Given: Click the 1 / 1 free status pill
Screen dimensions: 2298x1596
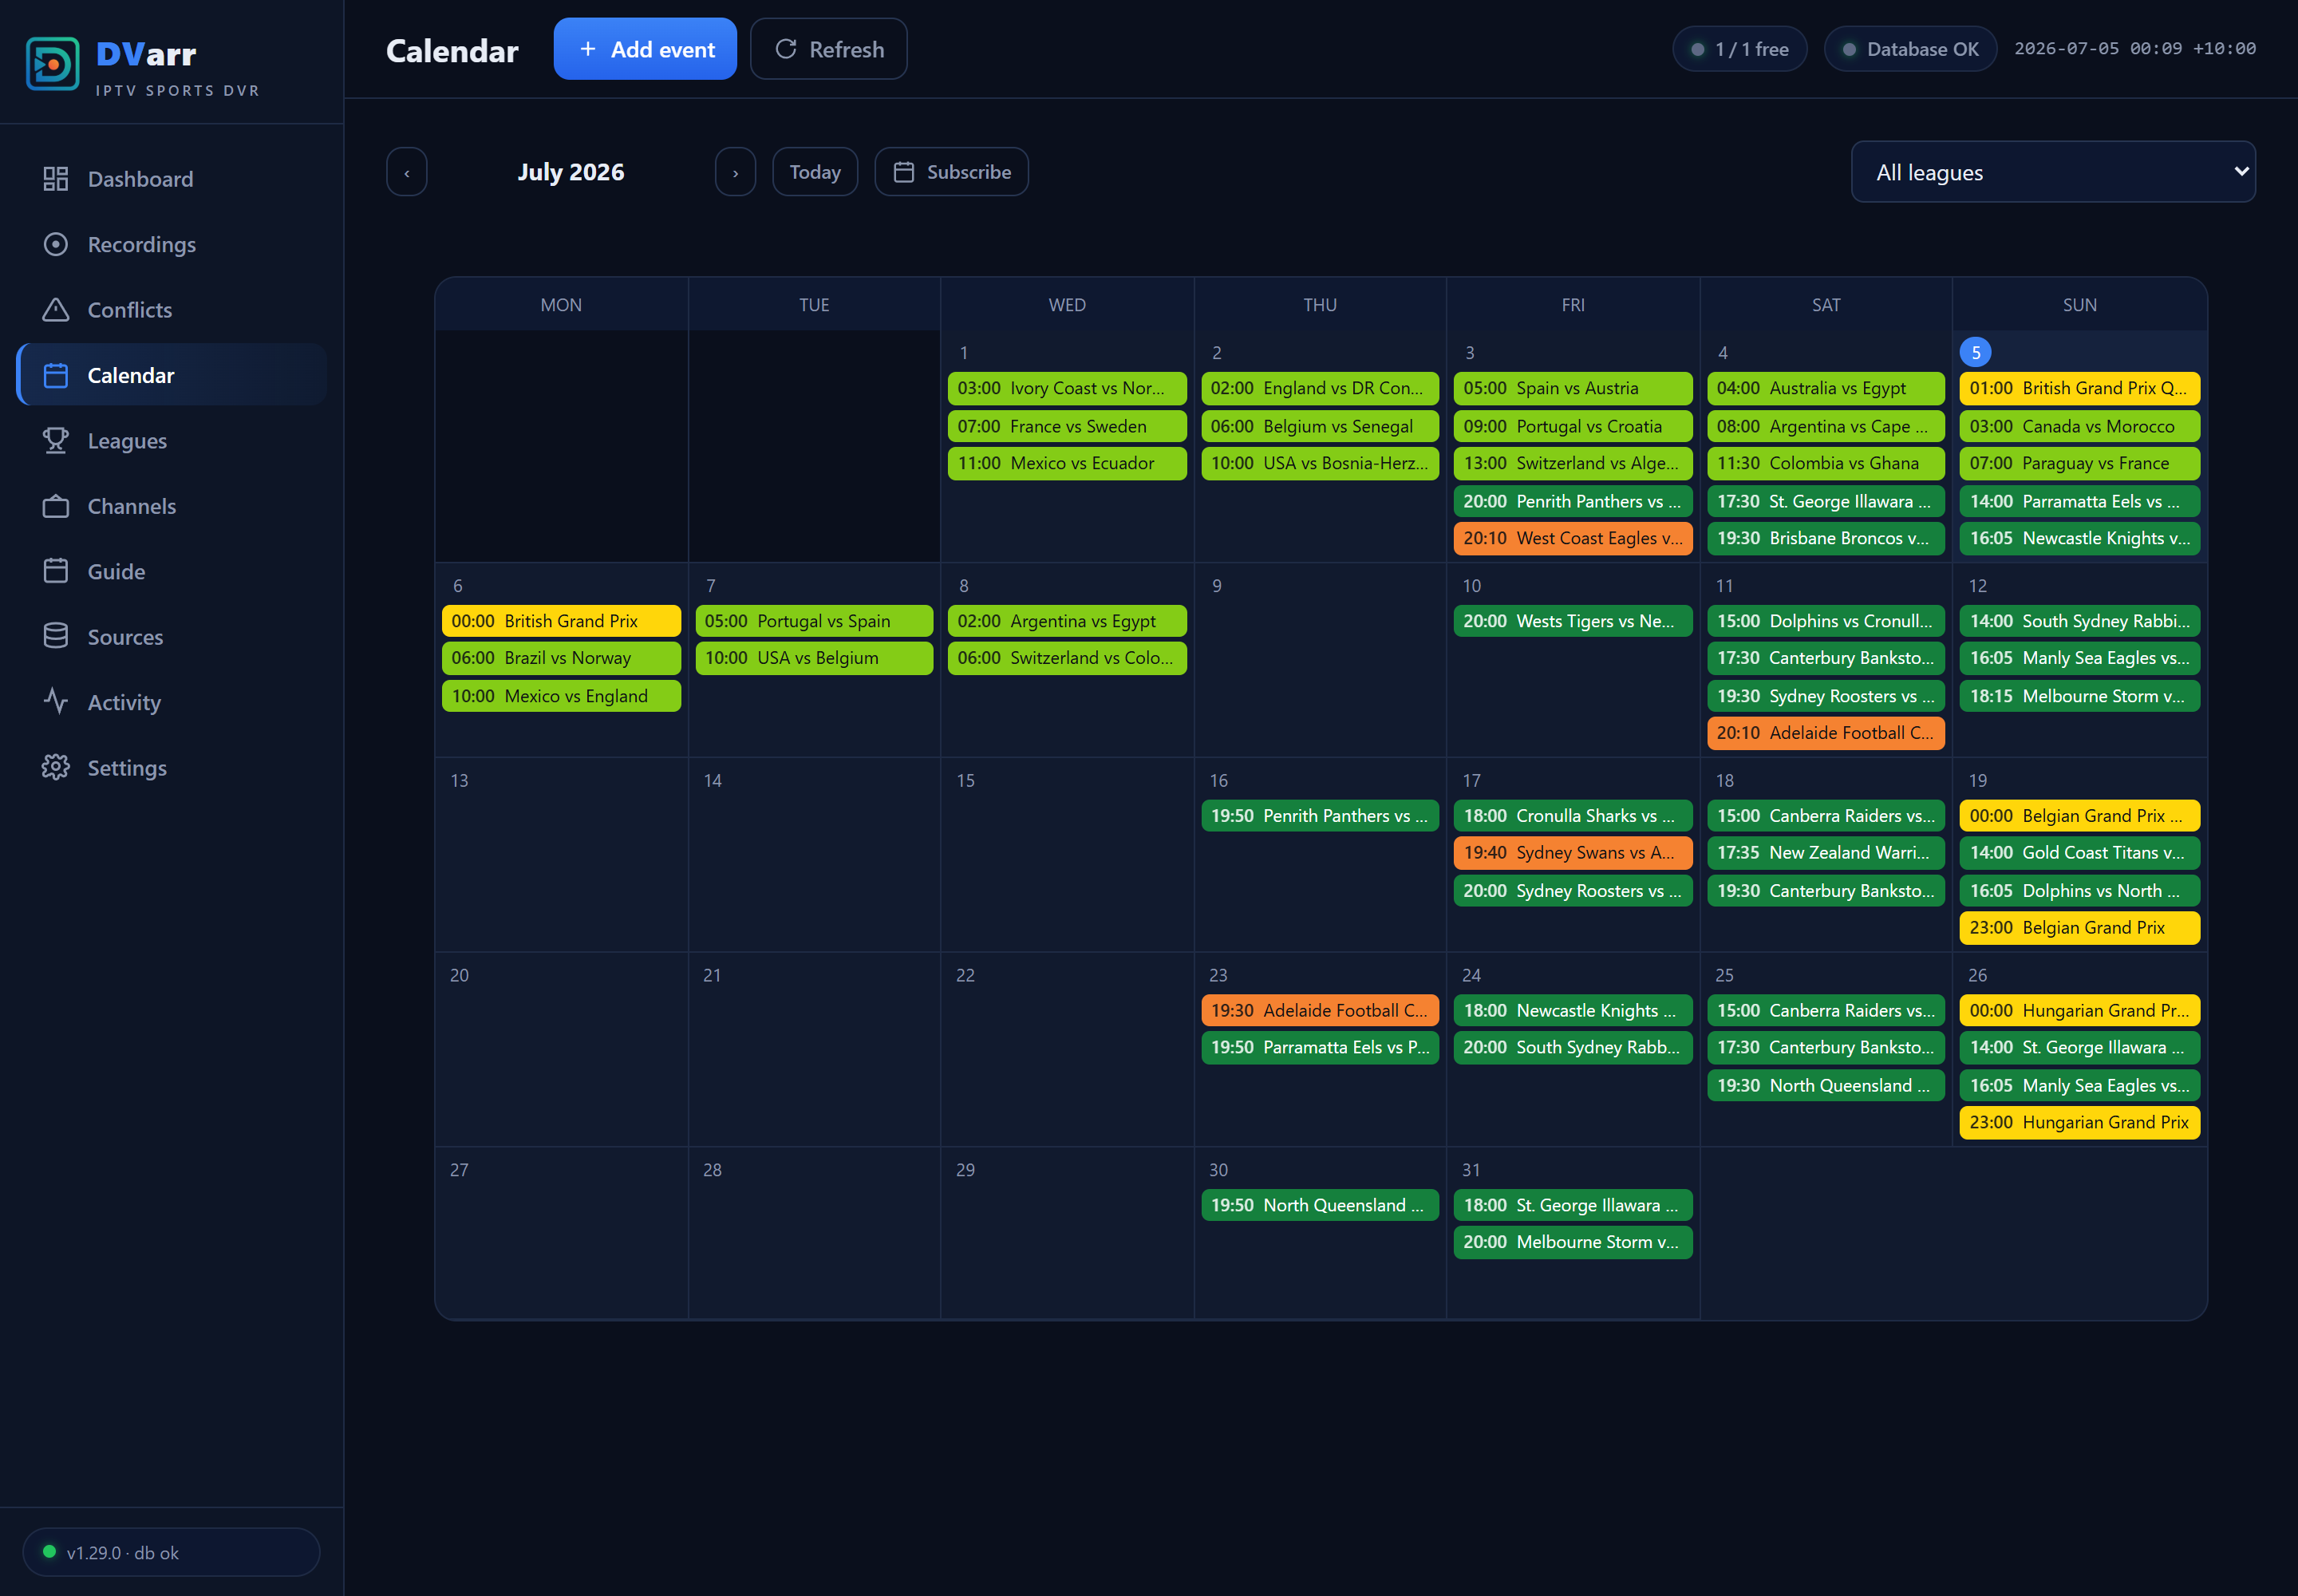Looking at the screenshot, I should pos(1739,49).
